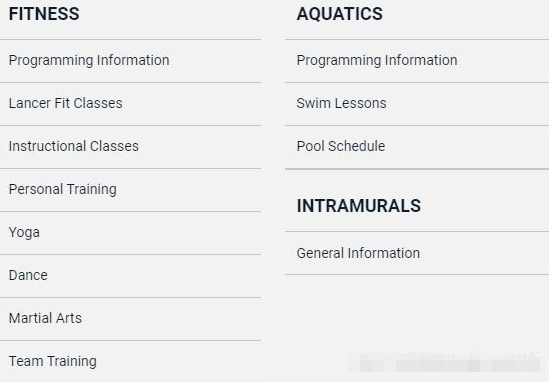View the Pool Schedule link

(x=341, y=146)
